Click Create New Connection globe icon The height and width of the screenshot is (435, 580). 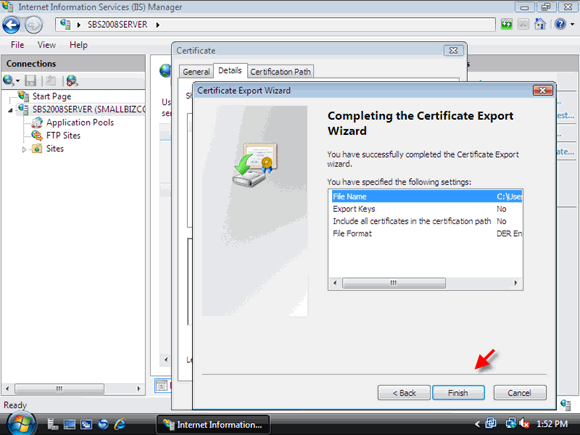pyautogui.click(x=9, y=80)
